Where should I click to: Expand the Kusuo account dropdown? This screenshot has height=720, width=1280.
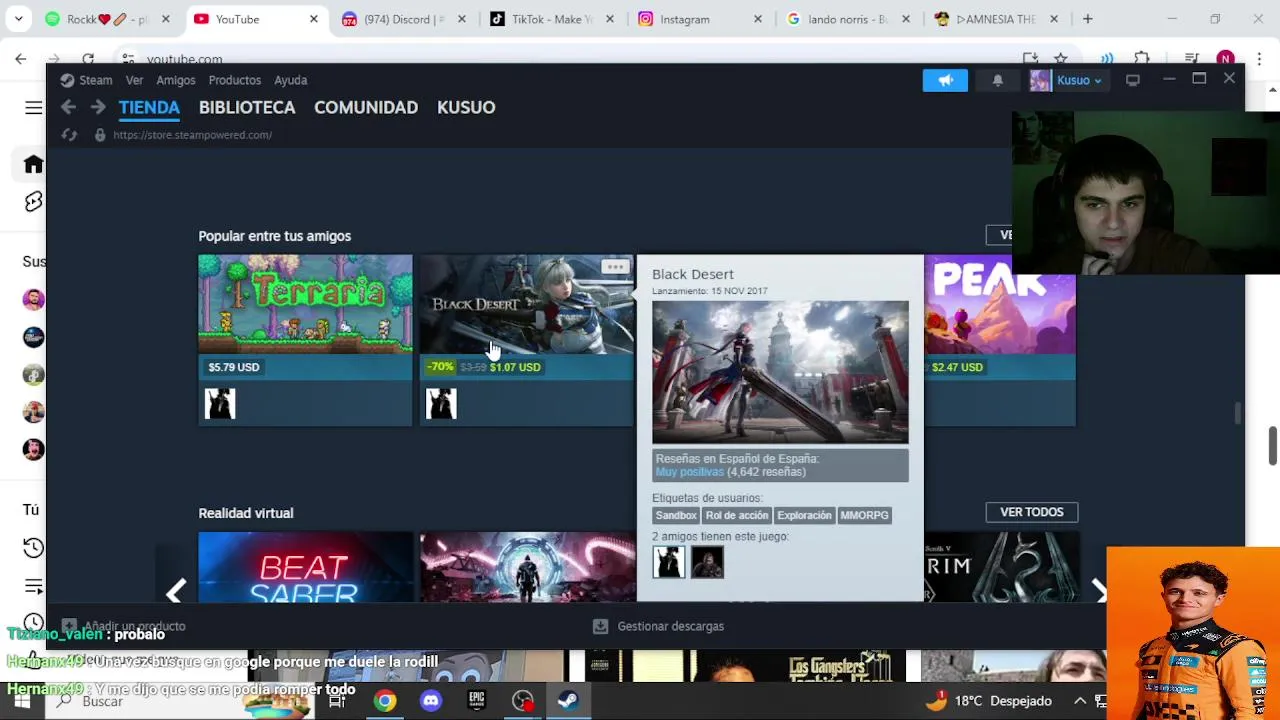1079,80
